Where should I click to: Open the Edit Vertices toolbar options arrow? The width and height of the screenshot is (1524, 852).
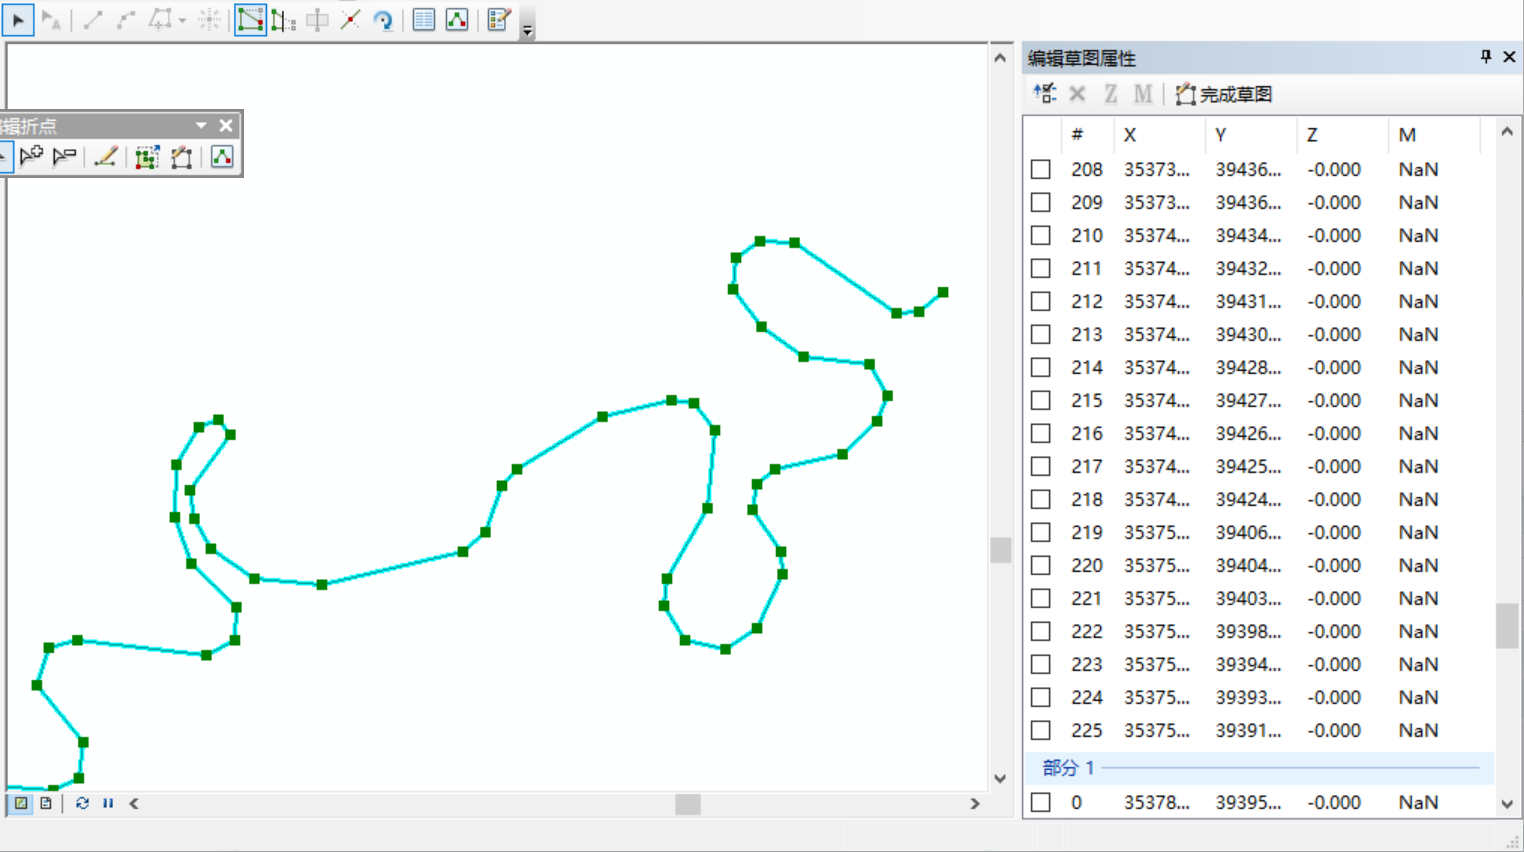coord(201,126)
